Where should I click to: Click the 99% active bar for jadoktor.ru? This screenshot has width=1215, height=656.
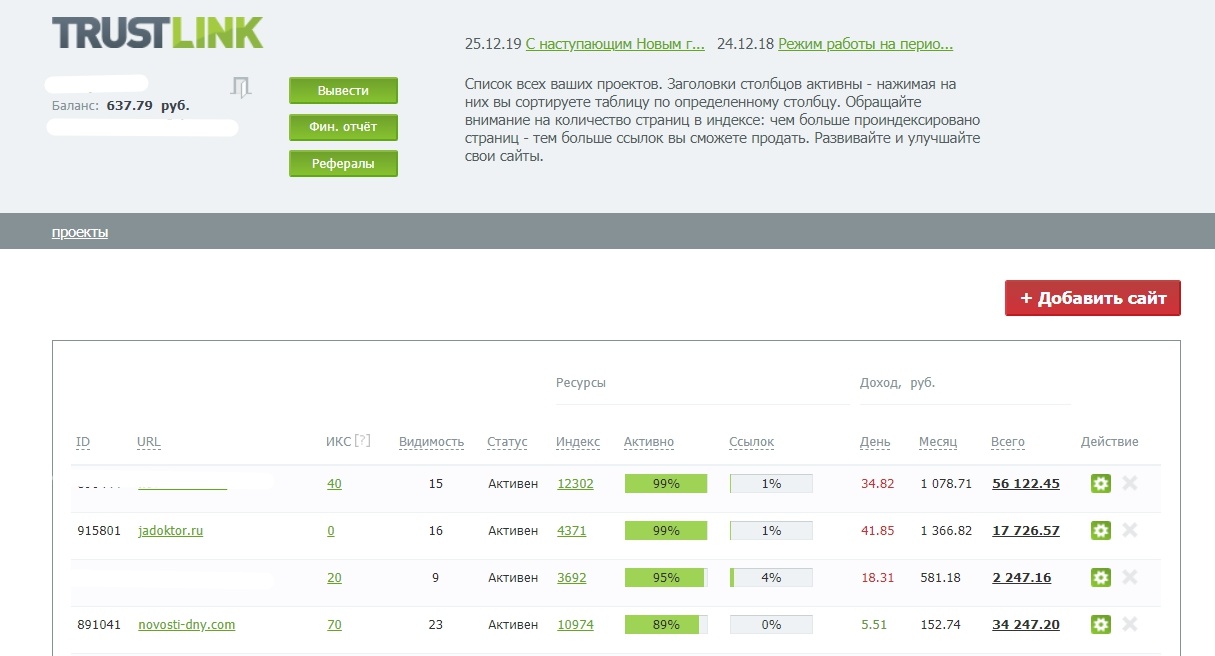coord(665,531)
